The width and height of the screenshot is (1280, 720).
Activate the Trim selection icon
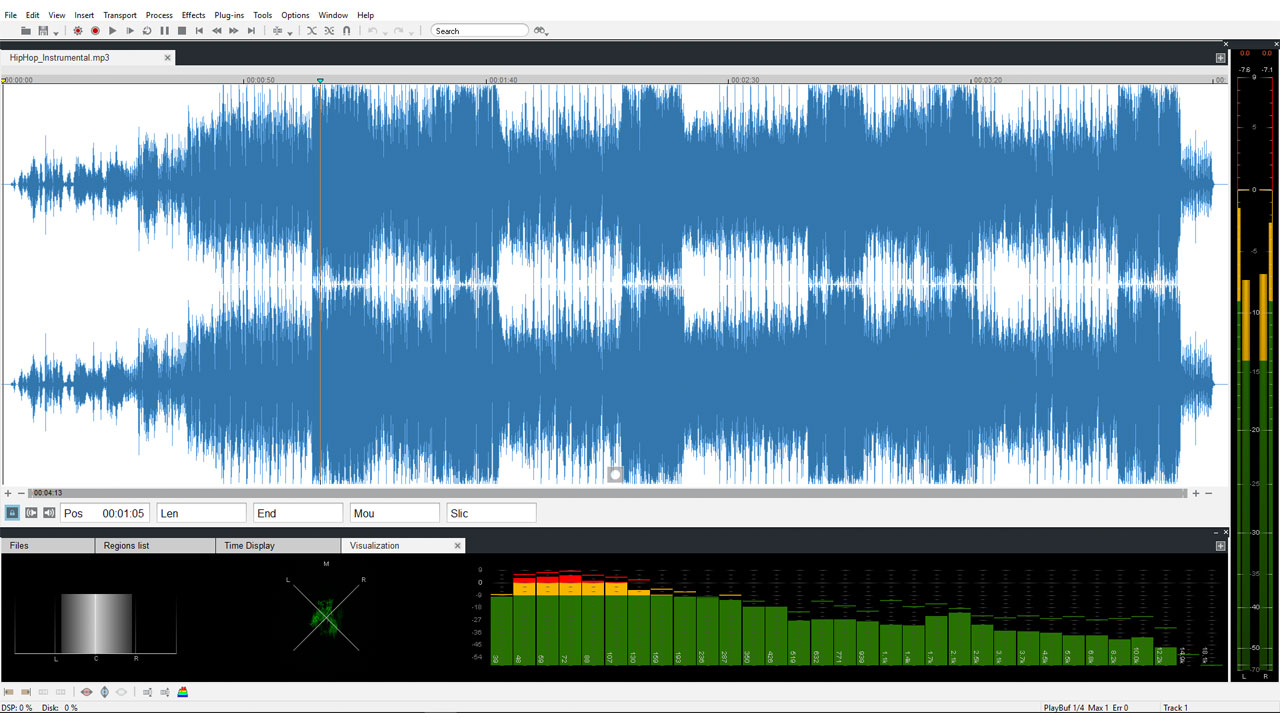(327, 30)
